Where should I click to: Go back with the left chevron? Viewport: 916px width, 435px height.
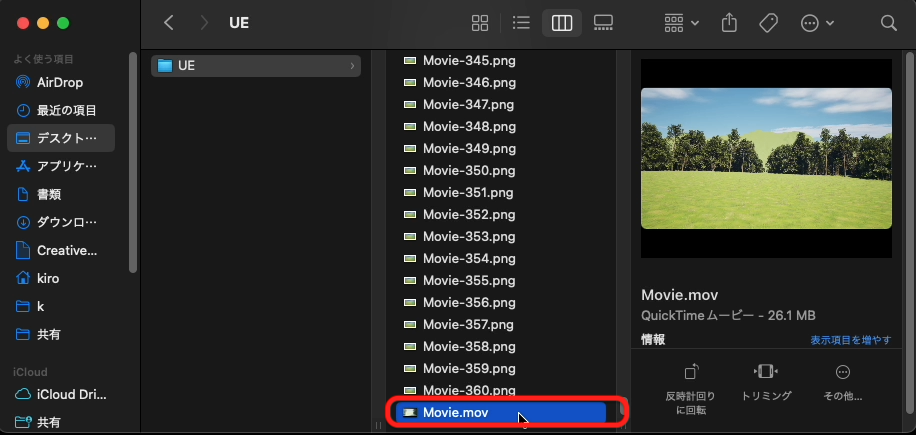pos(169,23)
